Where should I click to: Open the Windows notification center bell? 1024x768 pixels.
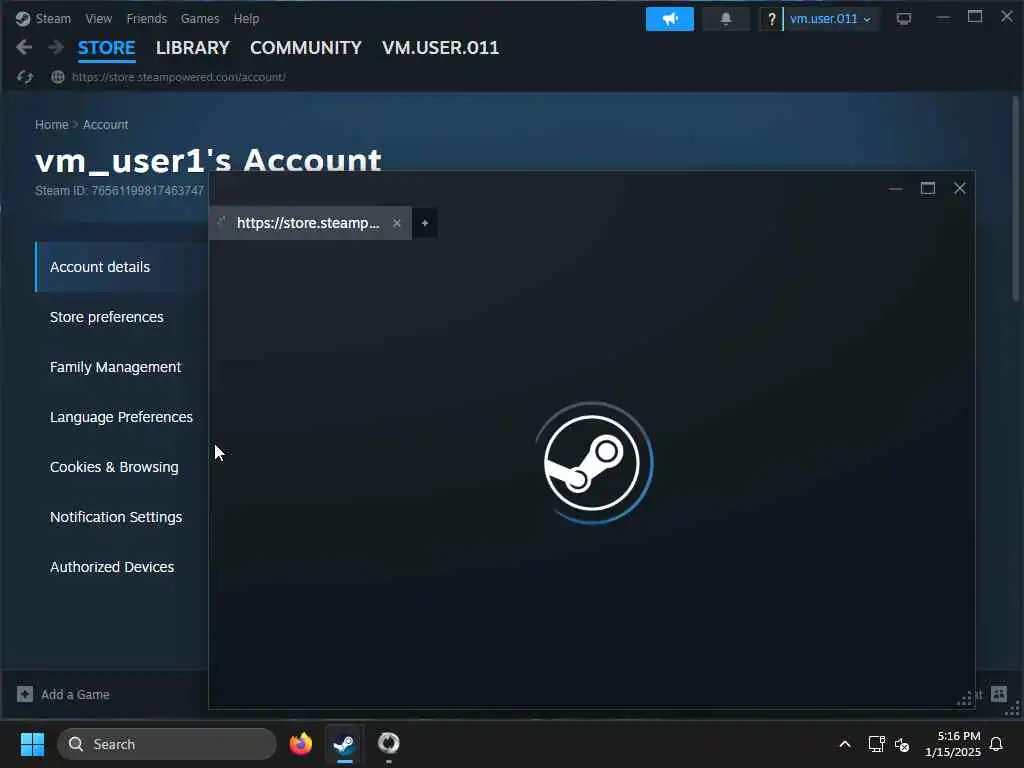click(997, 744)
